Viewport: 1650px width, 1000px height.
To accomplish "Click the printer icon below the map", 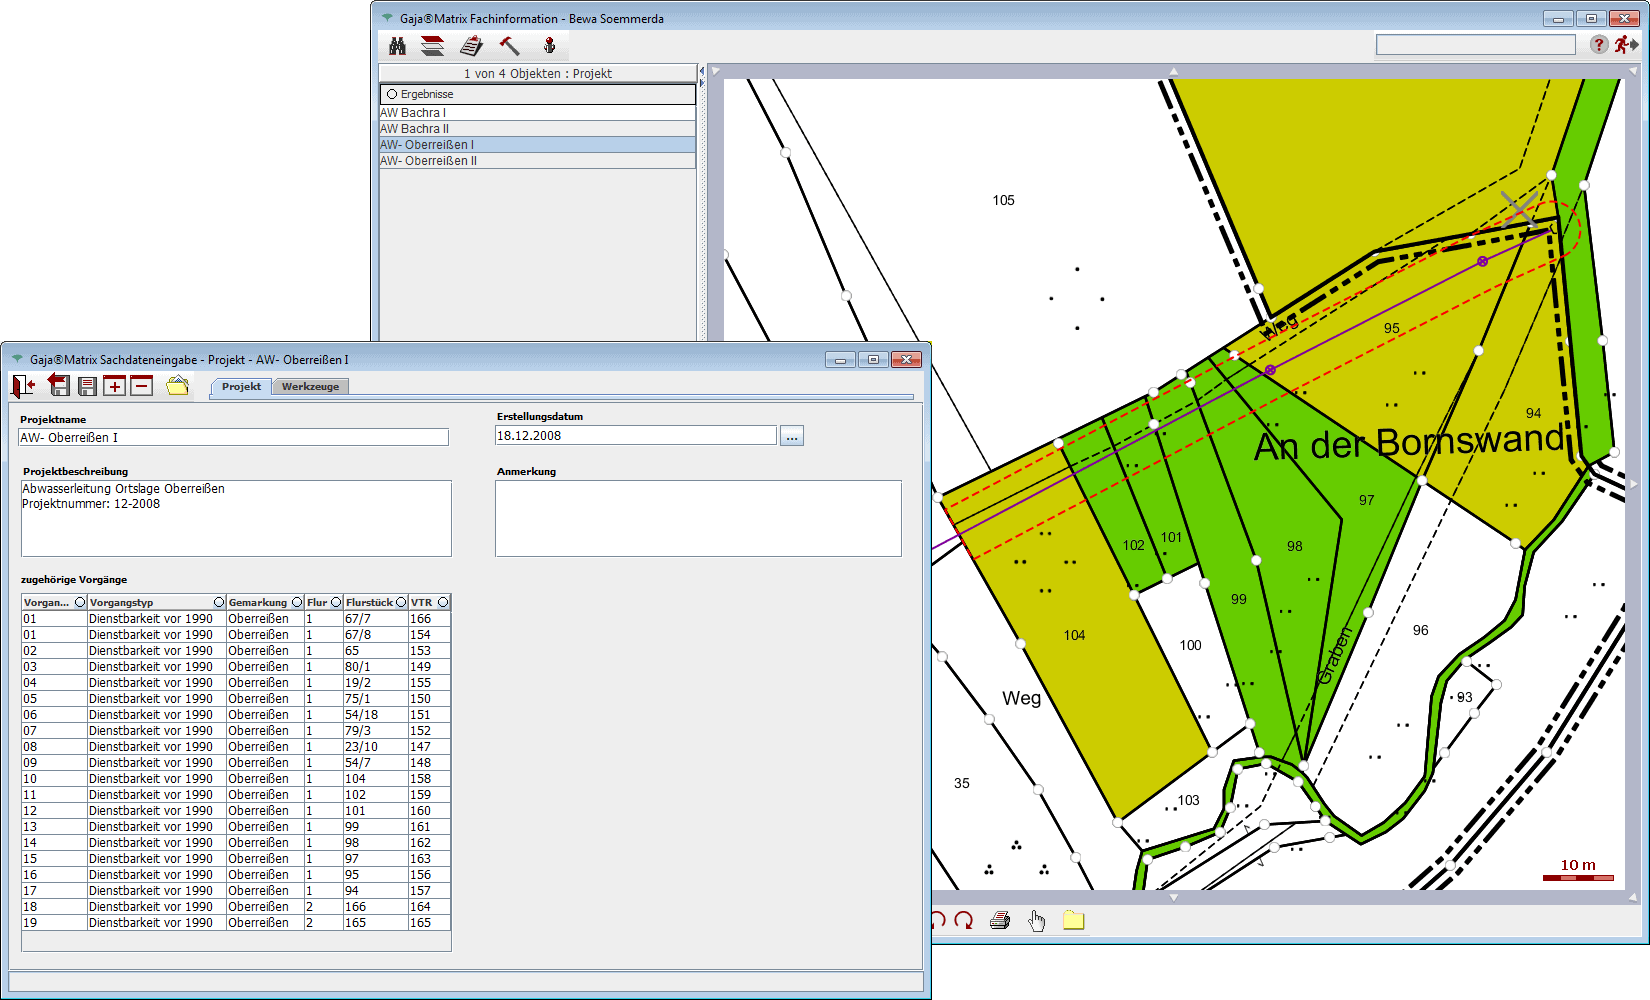I will (999, 921).
